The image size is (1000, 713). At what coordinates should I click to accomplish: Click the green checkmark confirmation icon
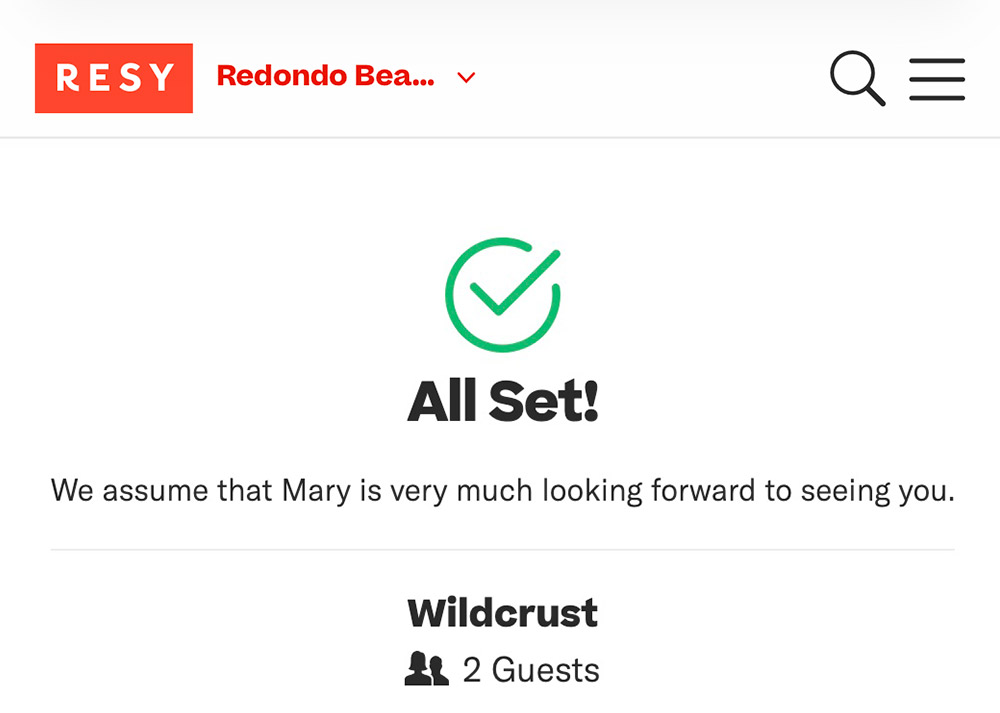point(503,293)
